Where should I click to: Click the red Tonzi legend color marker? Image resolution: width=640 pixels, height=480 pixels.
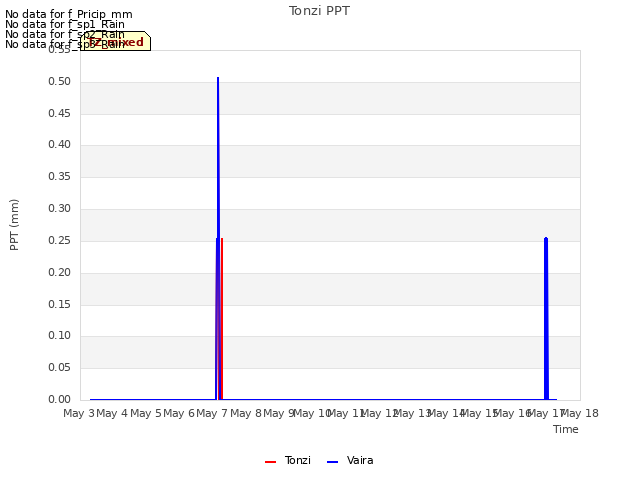(271, 462)
